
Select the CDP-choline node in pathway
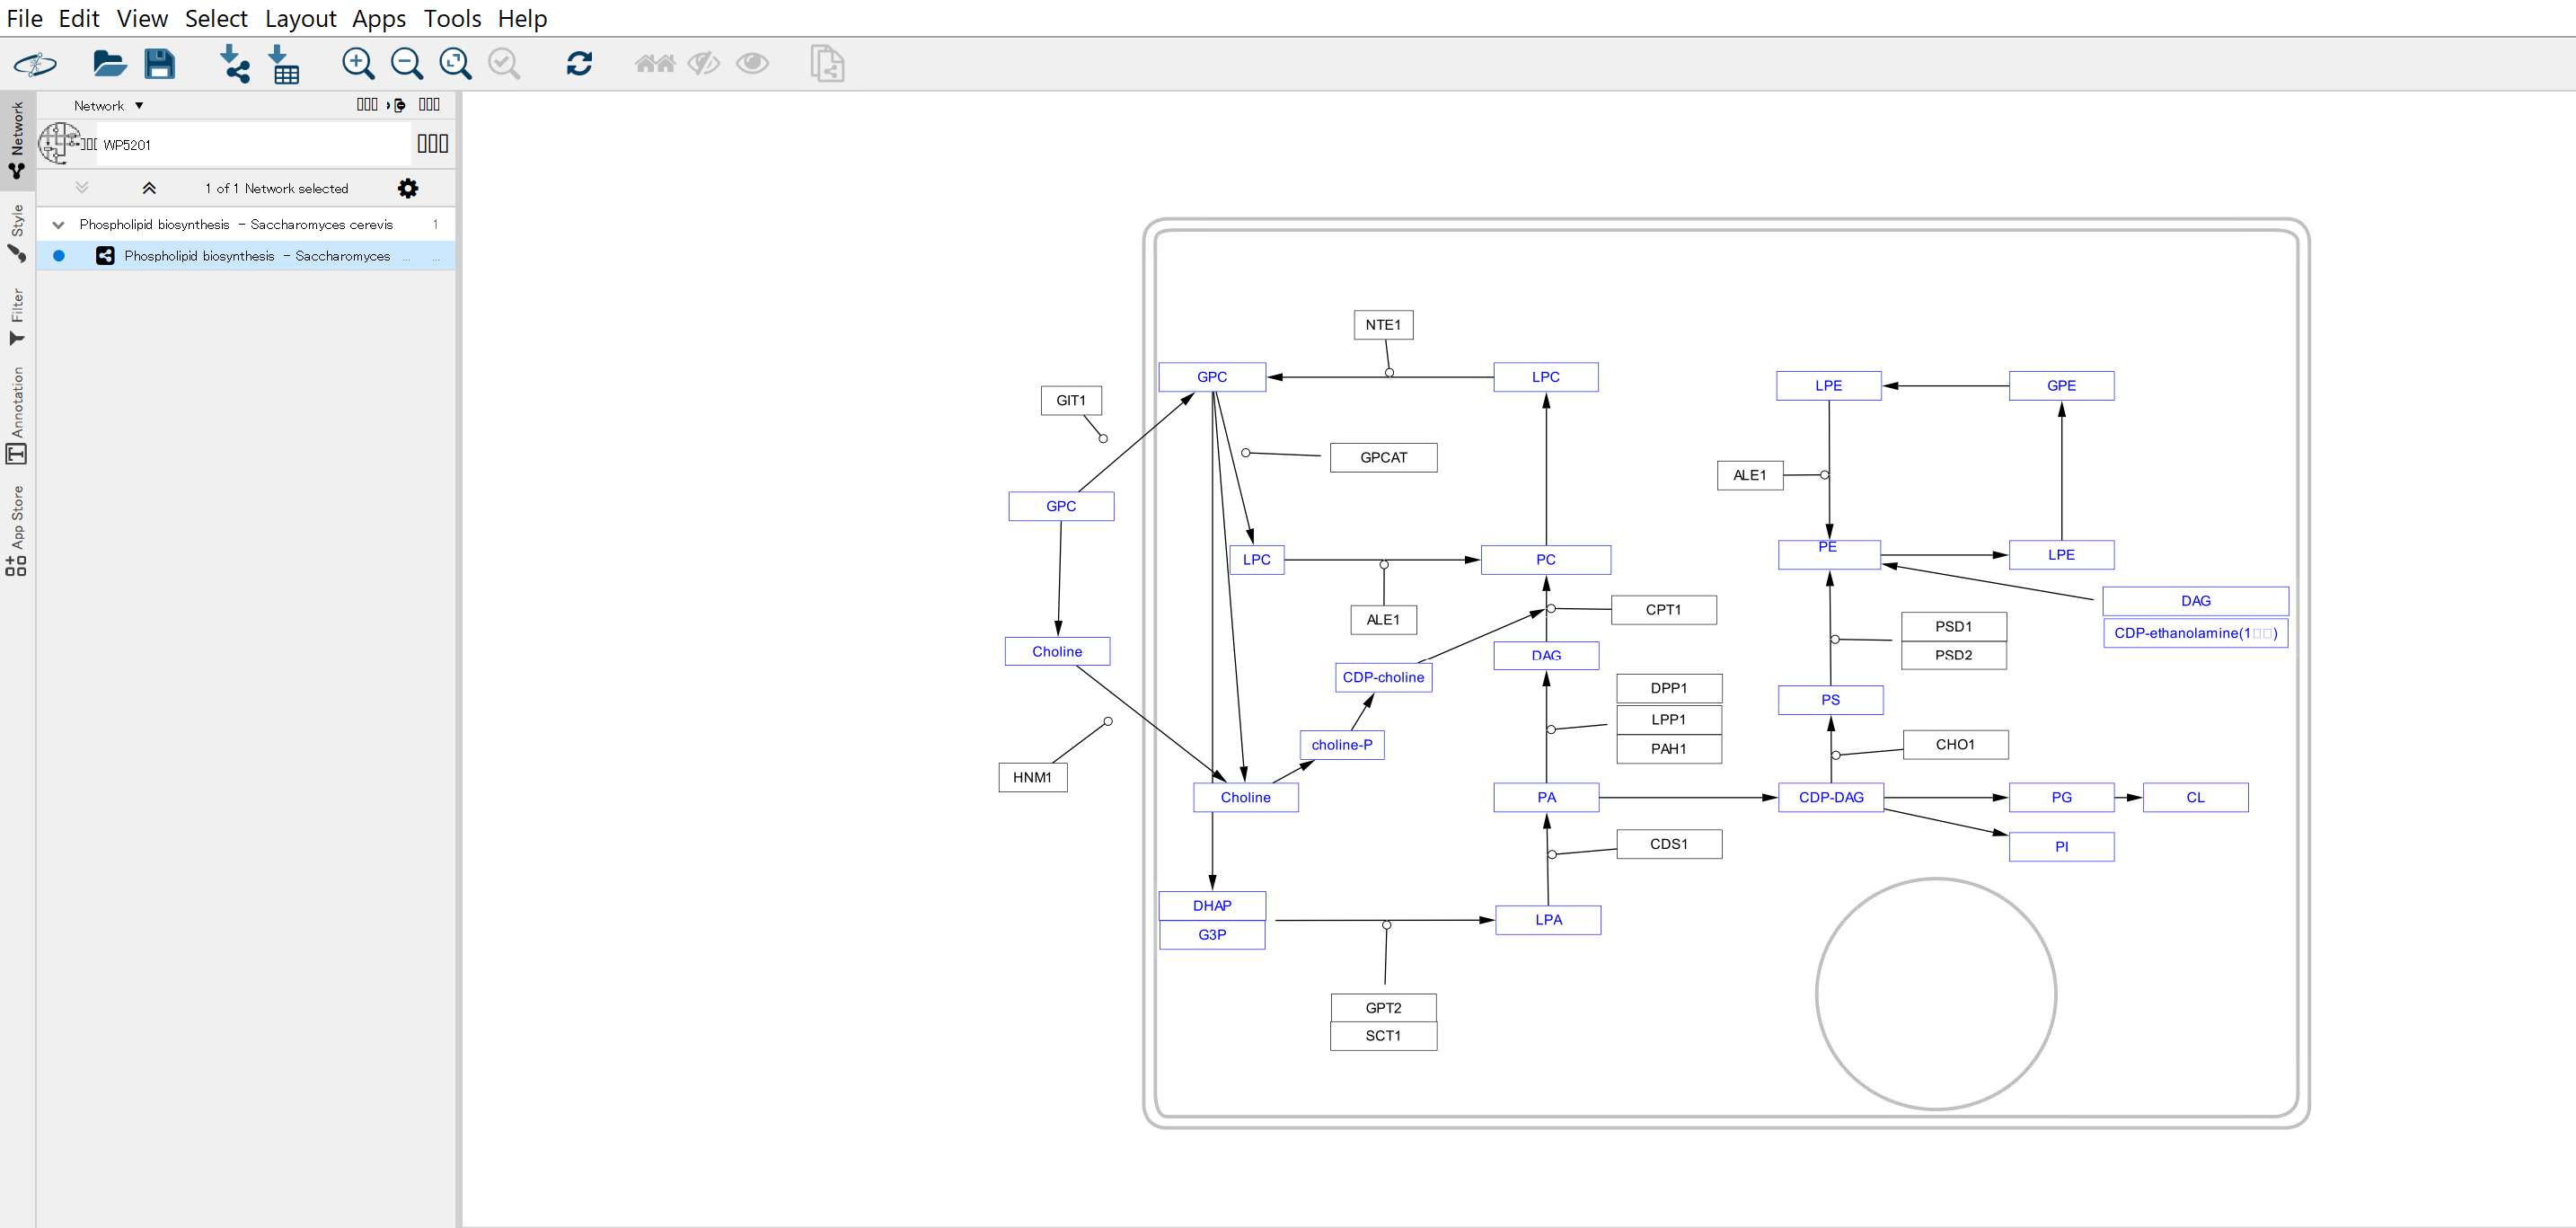point(1383,677)
